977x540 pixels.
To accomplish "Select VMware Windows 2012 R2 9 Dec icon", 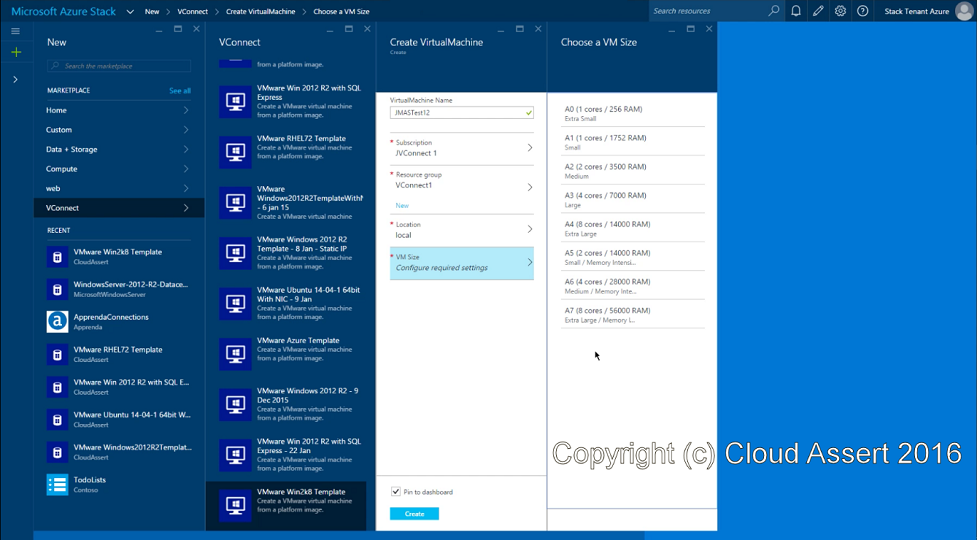I will [236, 404].
